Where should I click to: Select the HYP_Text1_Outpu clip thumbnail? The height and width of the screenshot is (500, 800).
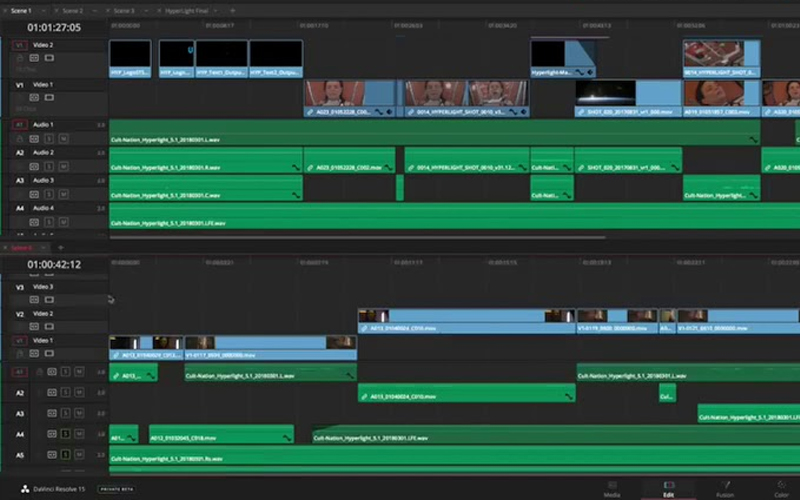[x=222, y=54]
